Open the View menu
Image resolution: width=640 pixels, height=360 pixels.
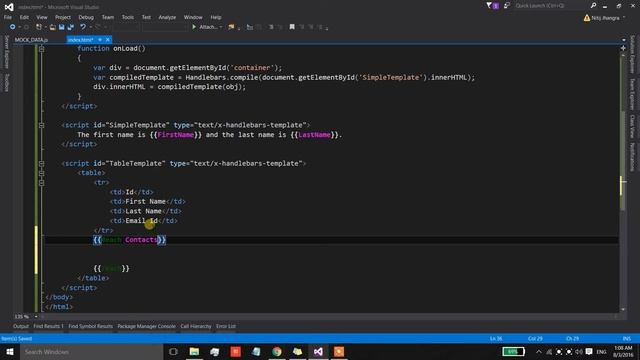tap(42, 17)
